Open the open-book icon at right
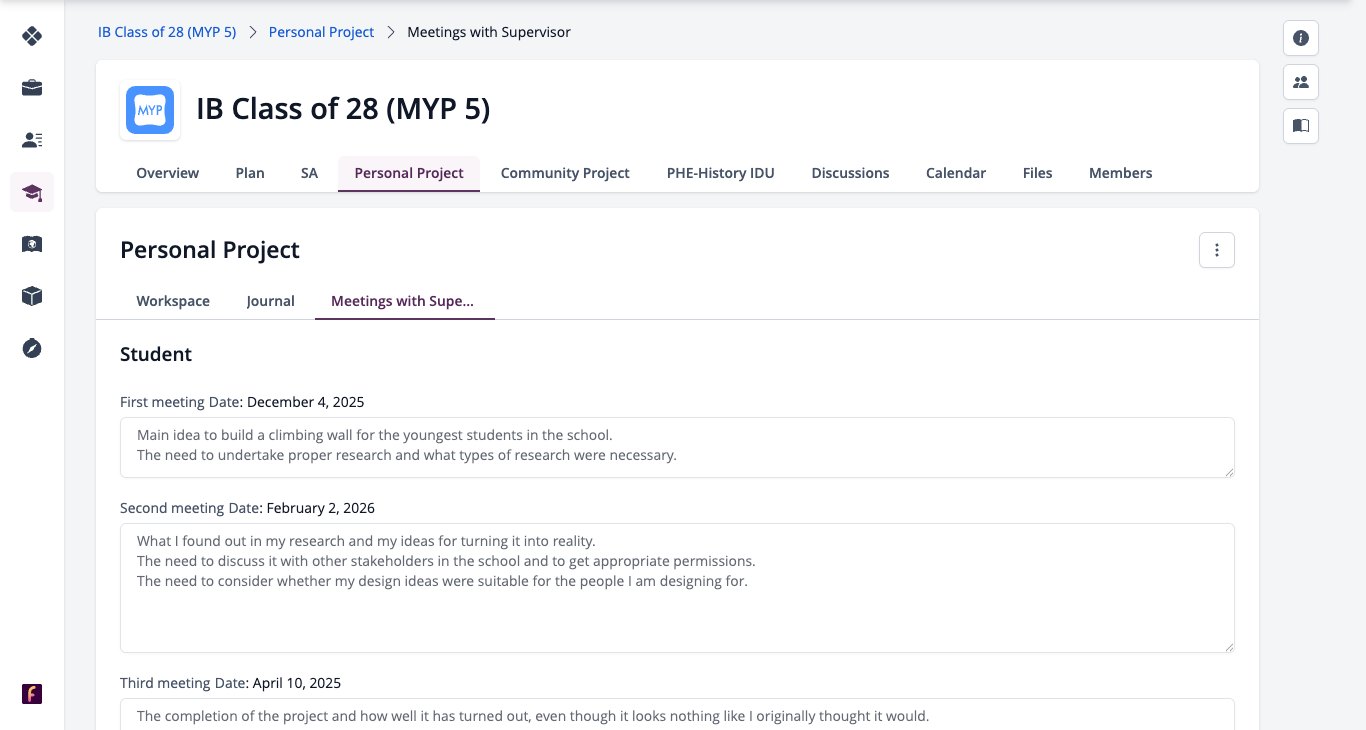The height and width of the screenshot is (730, 1366). click(x=1301, y=126)
